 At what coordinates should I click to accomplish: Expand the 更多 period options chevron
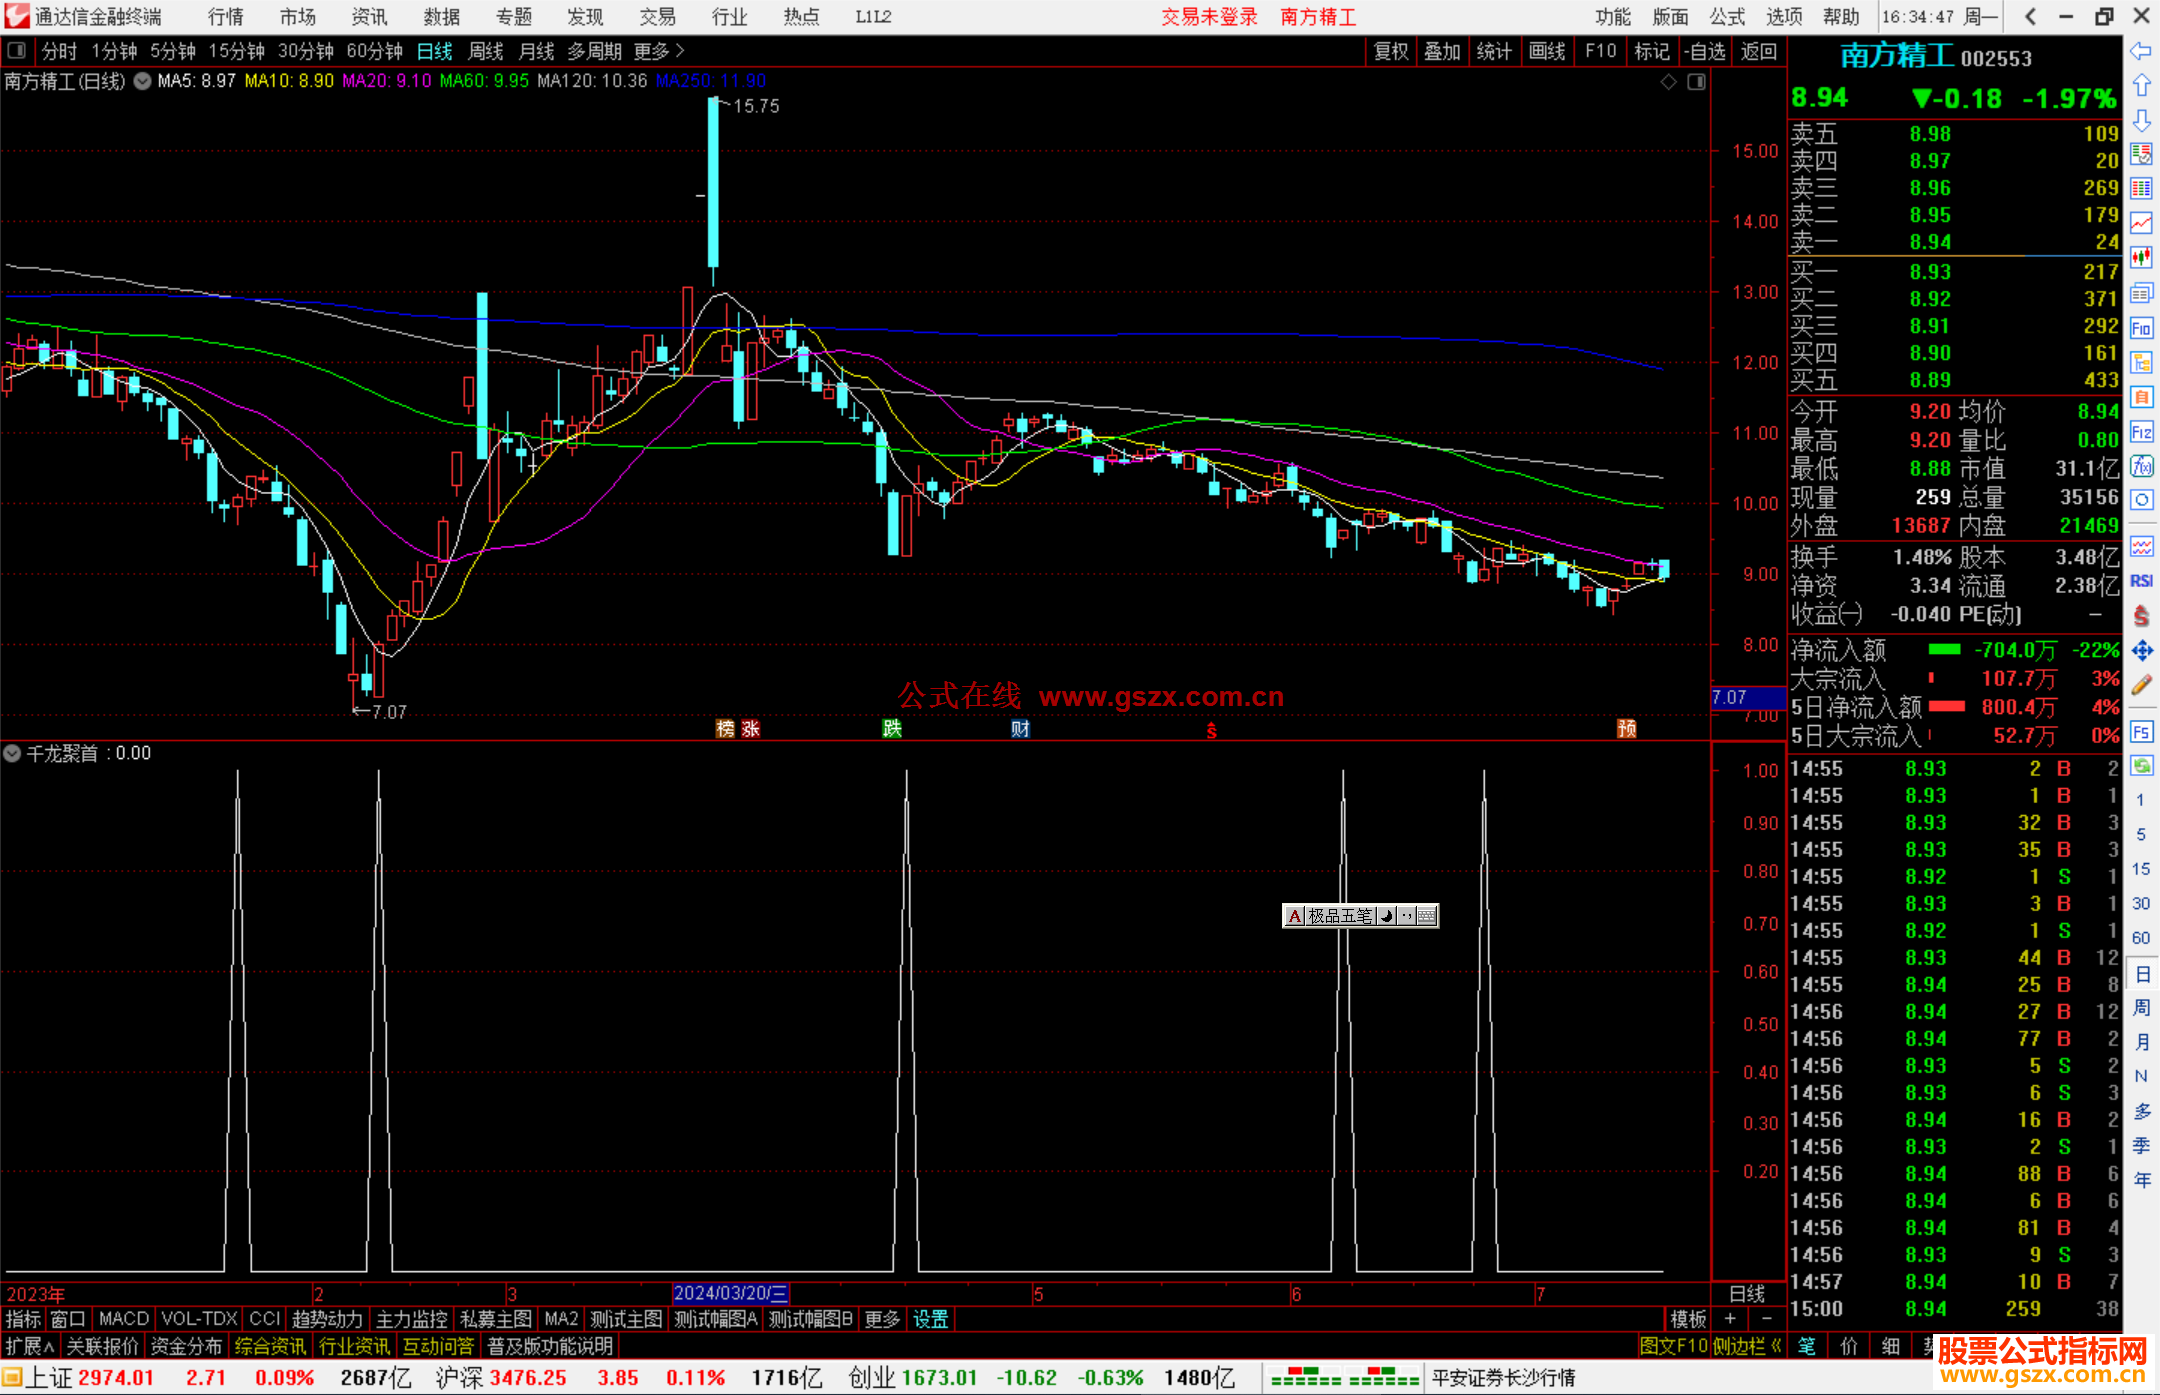click(680, 50)
